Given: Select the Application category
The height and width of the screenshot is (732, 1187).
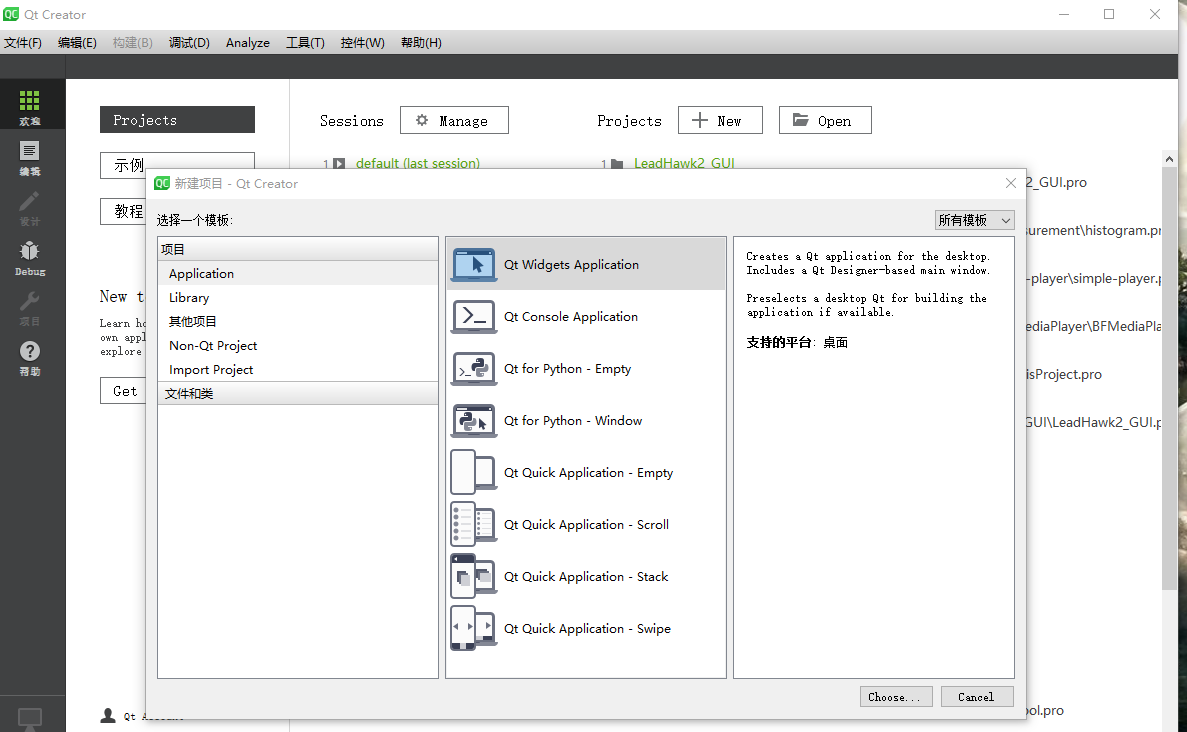Looking at the screenshot, I should point(298,273).
